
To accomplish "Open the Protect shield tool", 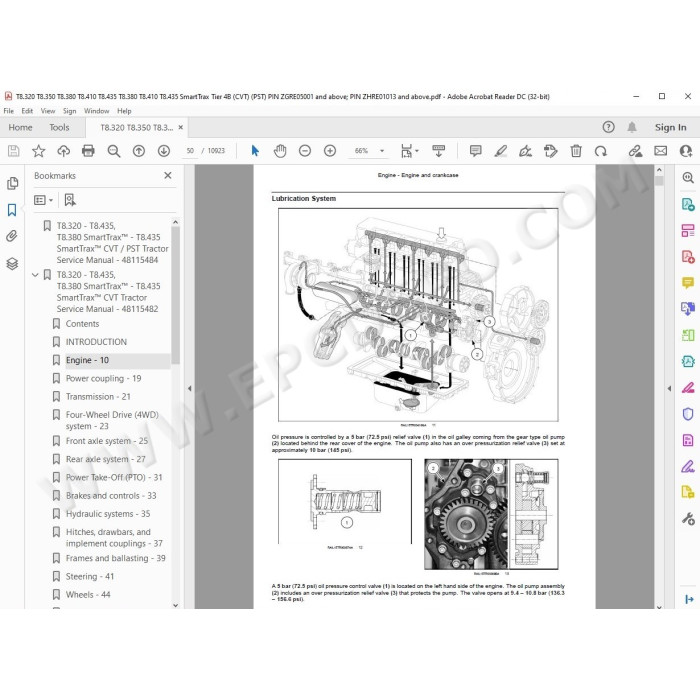I will (x=688, y=414).
